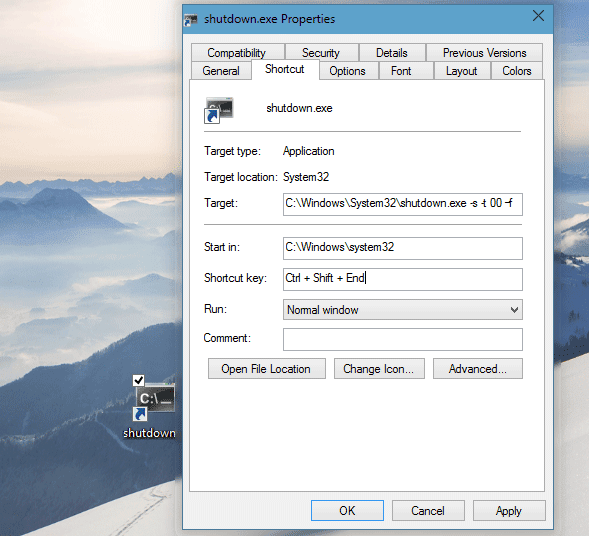Click the Change Icon button
The height and width of the screenshot is (536, 589).
(x=379, y=368)
